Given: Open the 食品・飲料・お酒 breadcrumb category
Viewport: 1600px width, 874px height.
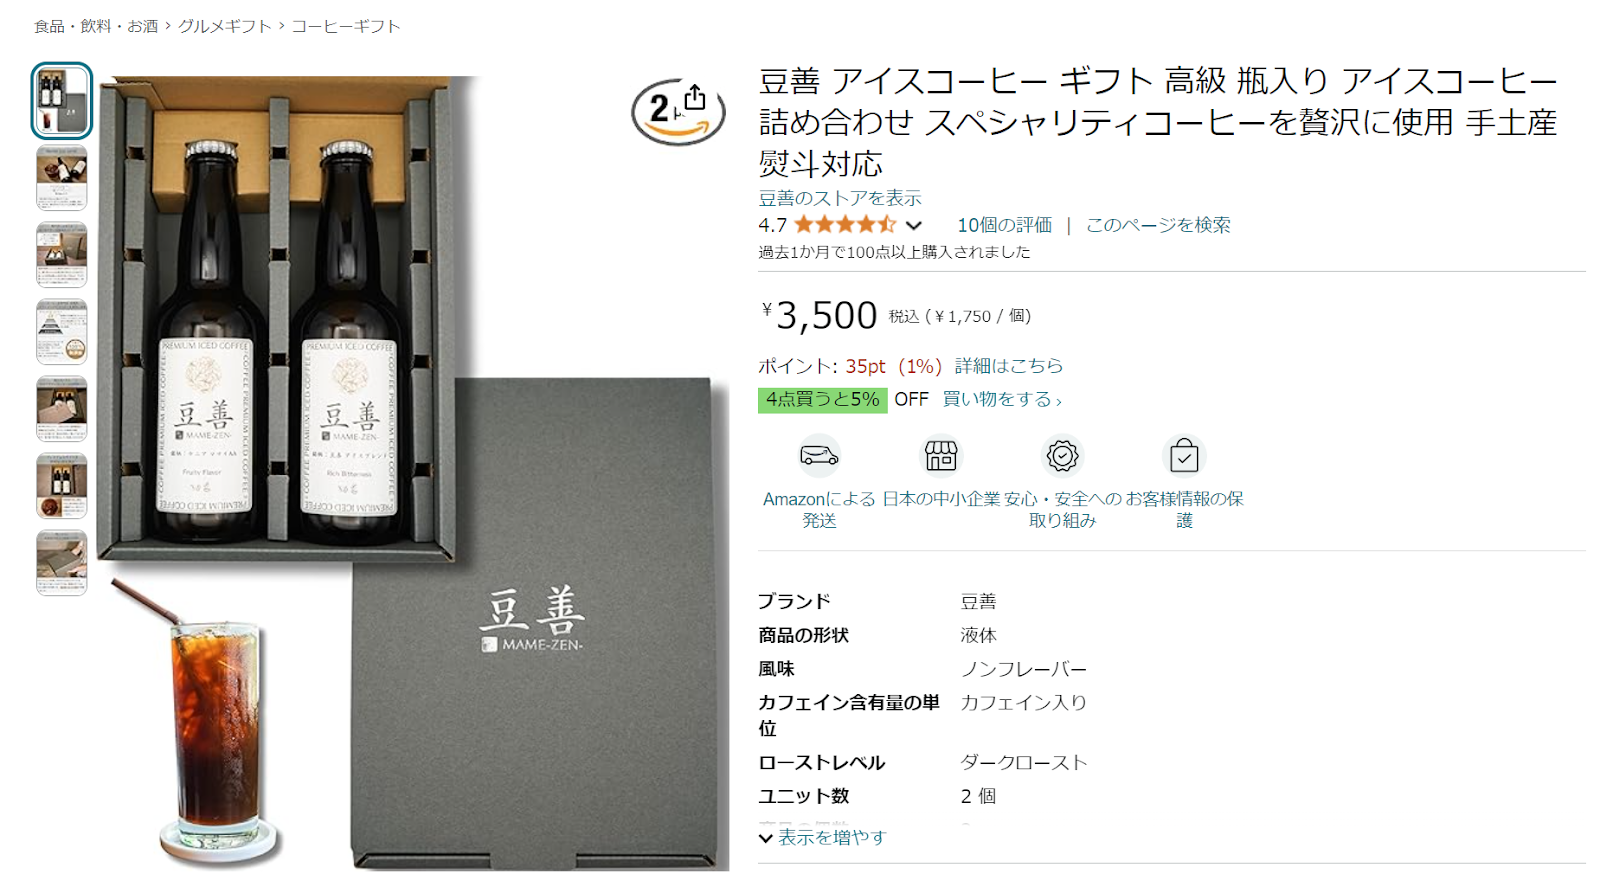Looking at the screenshot, I should pyautogui.click(x=96, y=26).
